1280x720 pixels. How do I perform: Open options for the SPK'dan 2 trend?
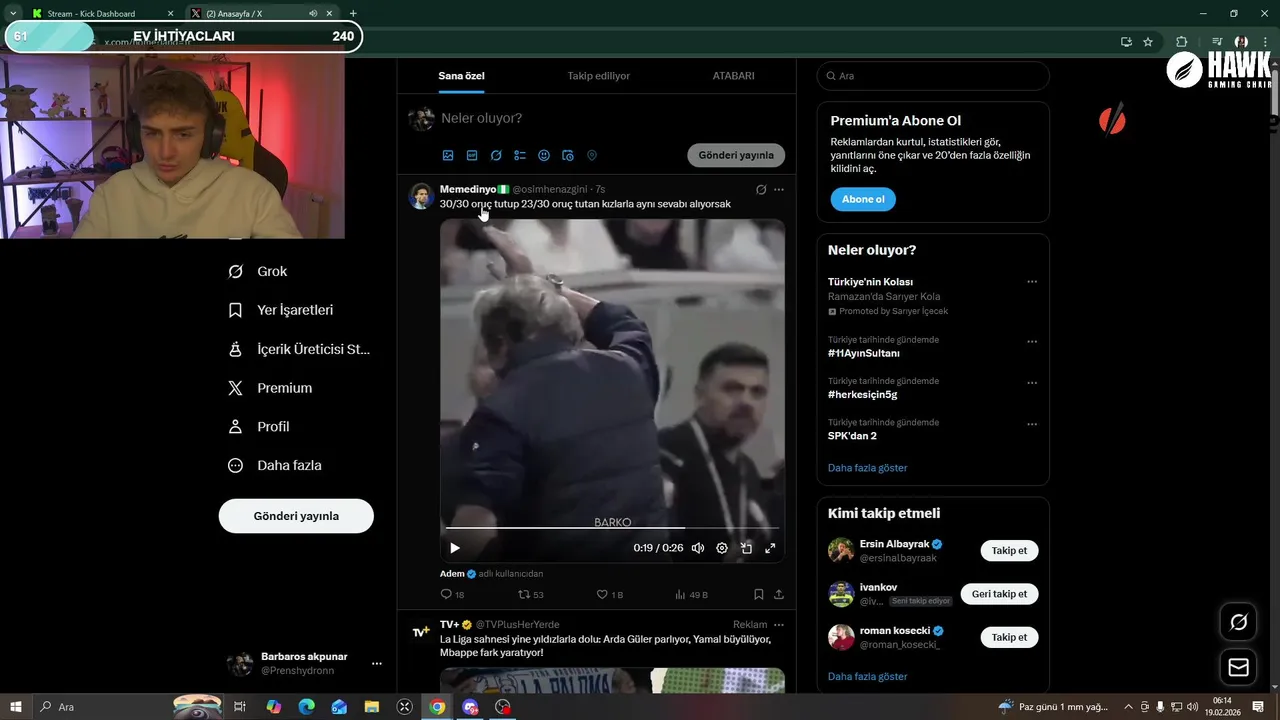coord(1032,424)
